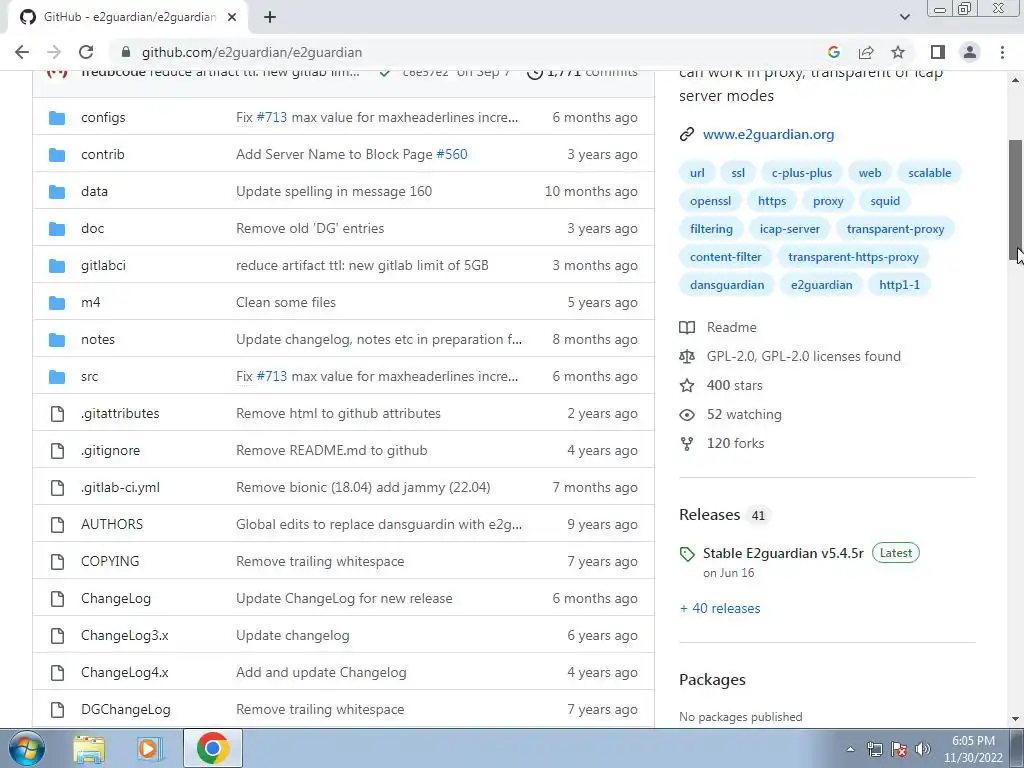Screen dimensions: 1024x768
Task: Show the '+ 40 releases' link
Action: [x=720, y=608]
